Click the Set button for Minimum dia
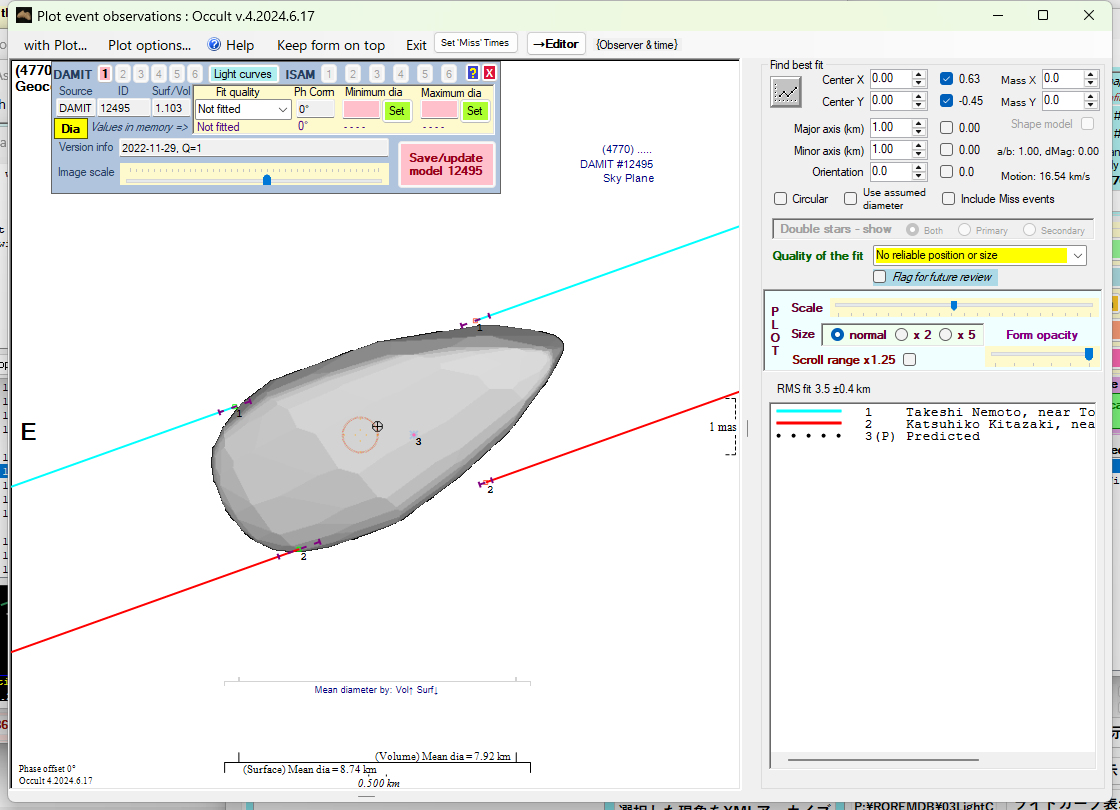 pyautogui.click(x=397, y=110)
